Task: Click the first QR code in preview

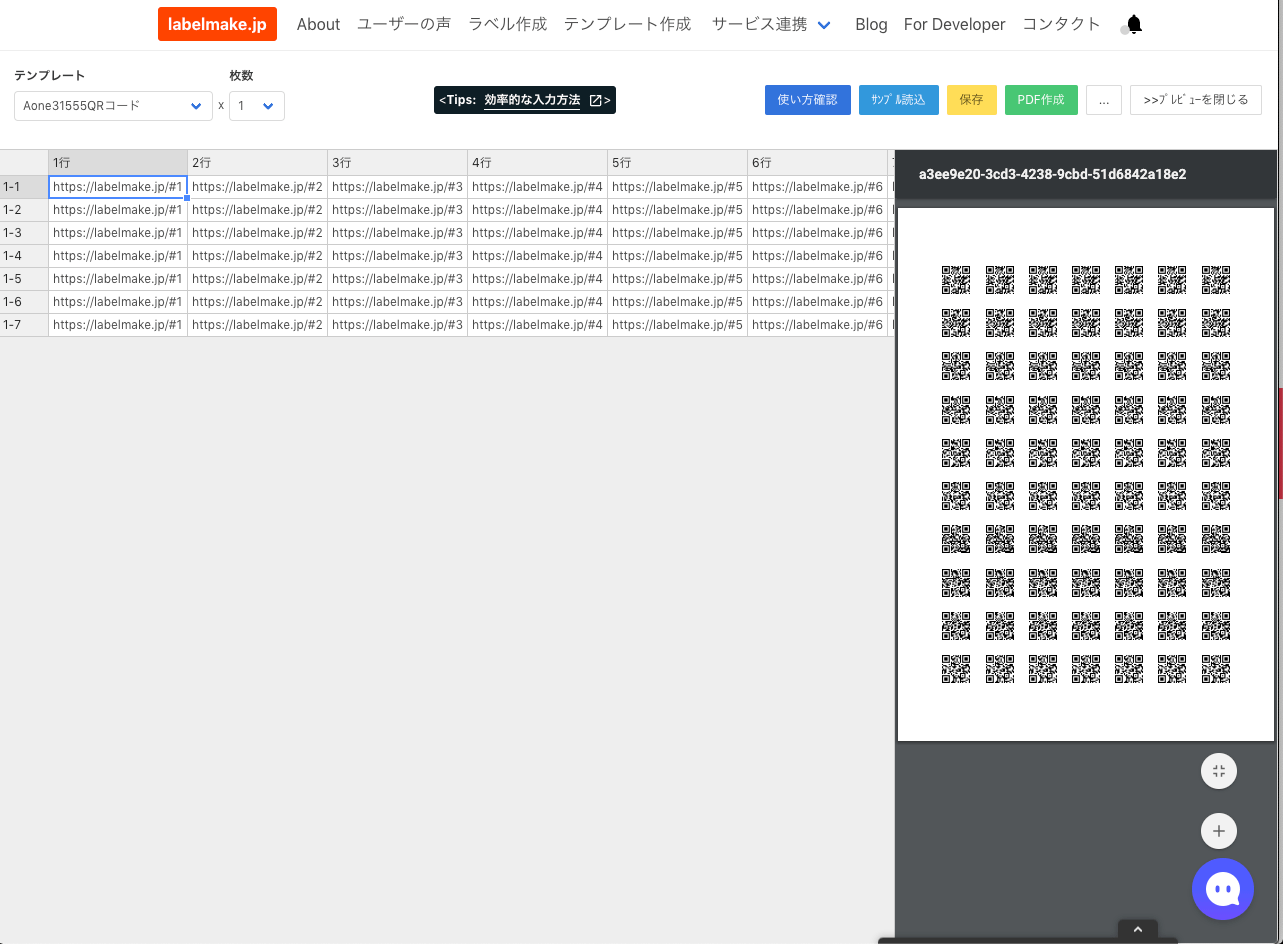Action: pyautogui.click(x=955, y=280)
